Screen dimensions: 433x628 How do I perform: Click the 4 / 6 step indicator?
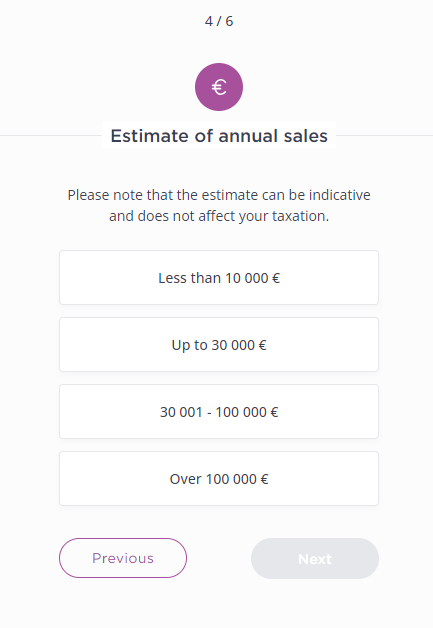(x=219, y=21)
